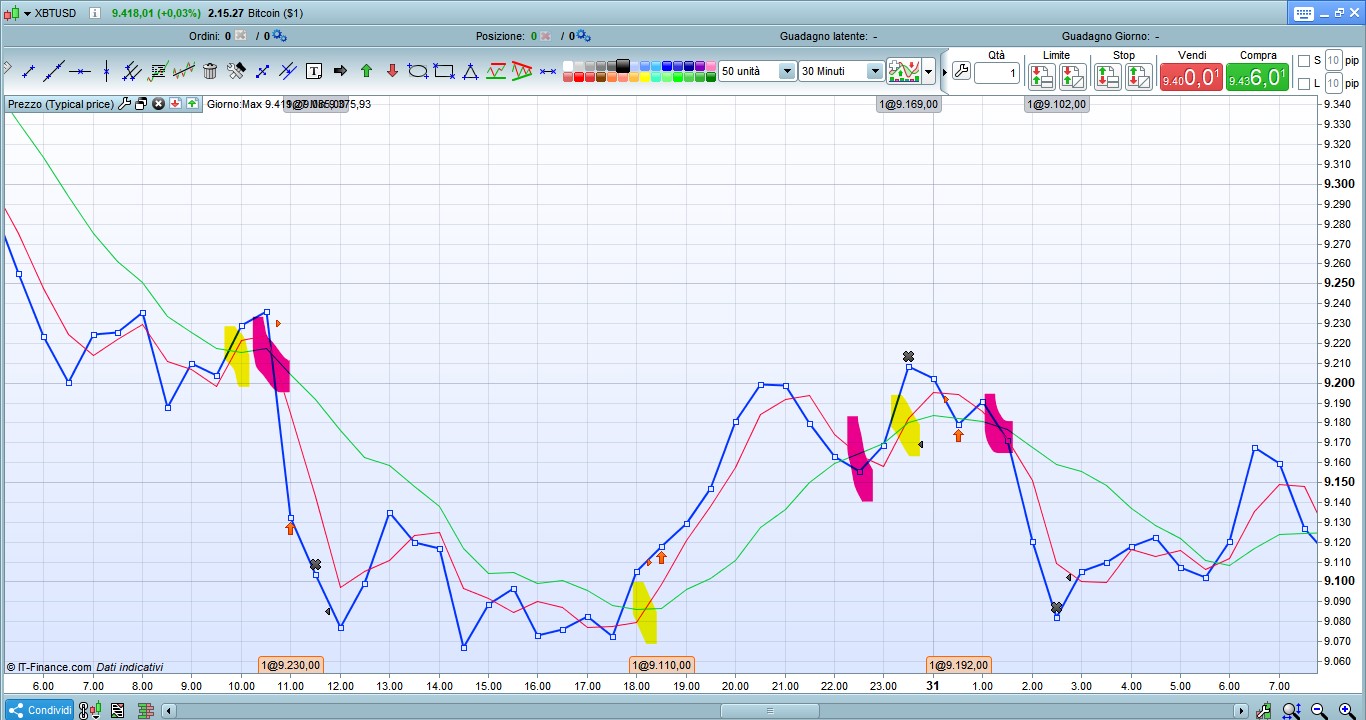This screenshot has width=1366, height=720.
Task: Insert a red down arrow marker
Action: [392, 71]
